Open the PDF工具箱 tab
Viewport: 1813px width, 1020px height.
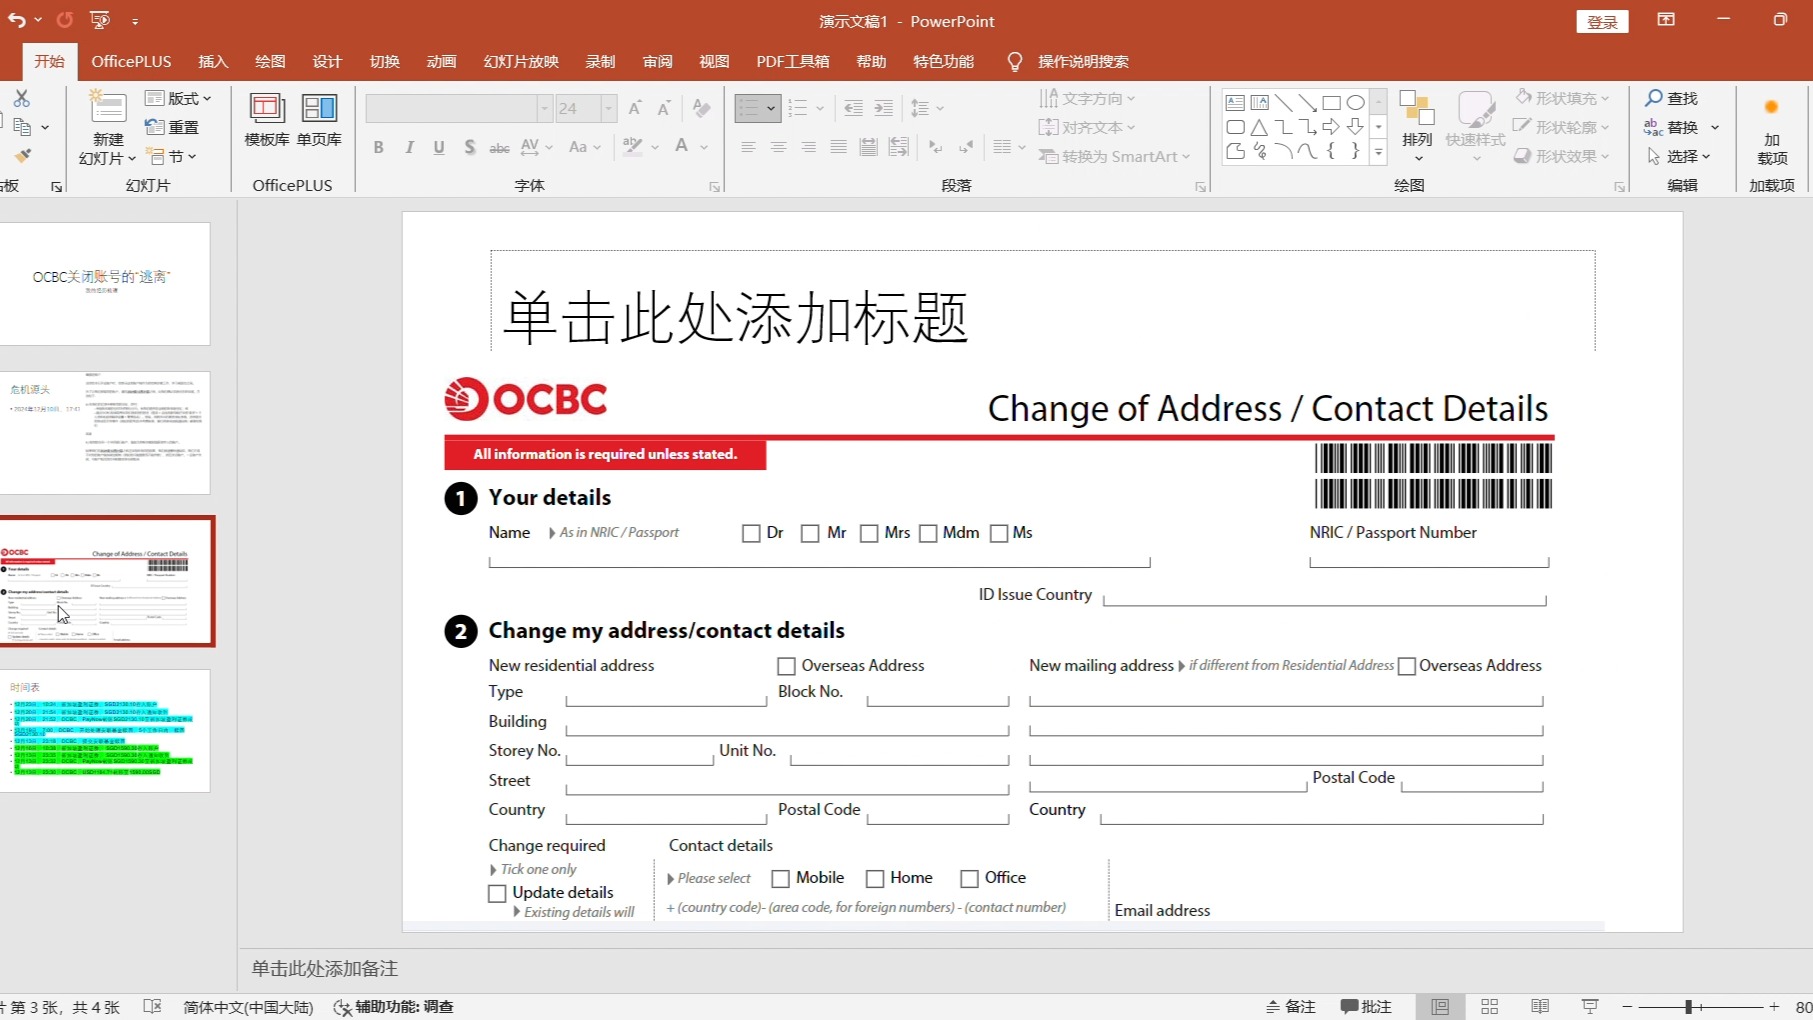(x=793, y=61)
